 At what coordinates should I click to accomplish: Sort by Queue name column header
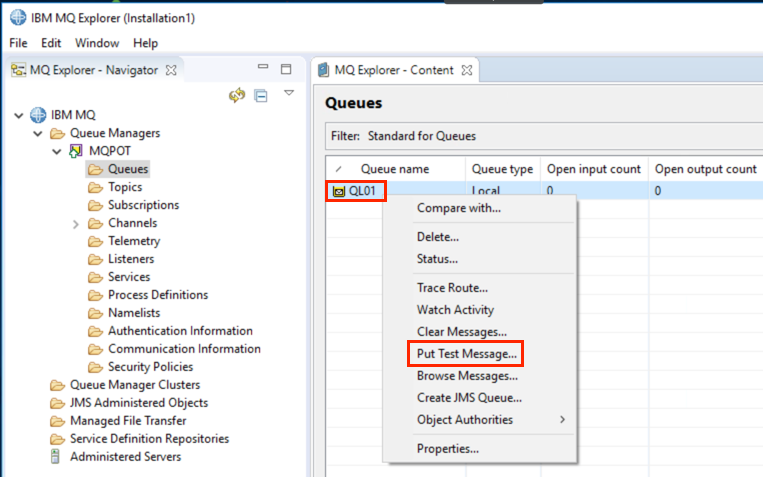[395, 169]
